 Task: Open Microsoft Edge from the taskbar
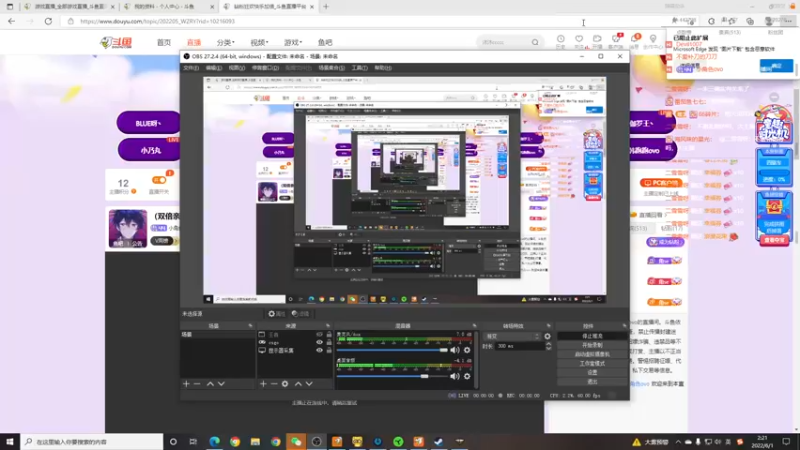pos(214,441)
